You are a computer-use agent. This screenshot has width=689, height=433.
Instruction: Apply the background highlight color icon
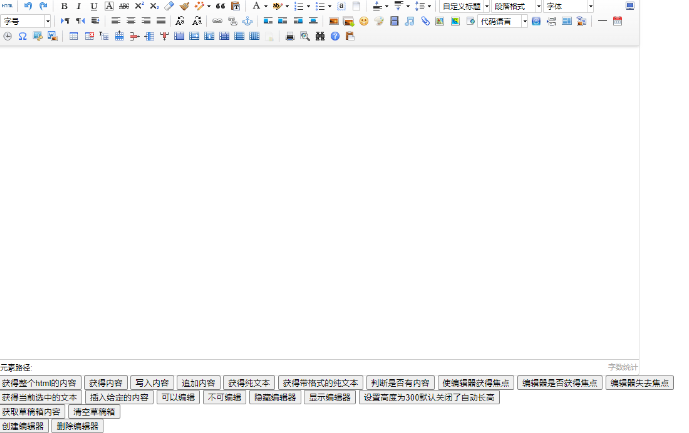click(277, 6)
